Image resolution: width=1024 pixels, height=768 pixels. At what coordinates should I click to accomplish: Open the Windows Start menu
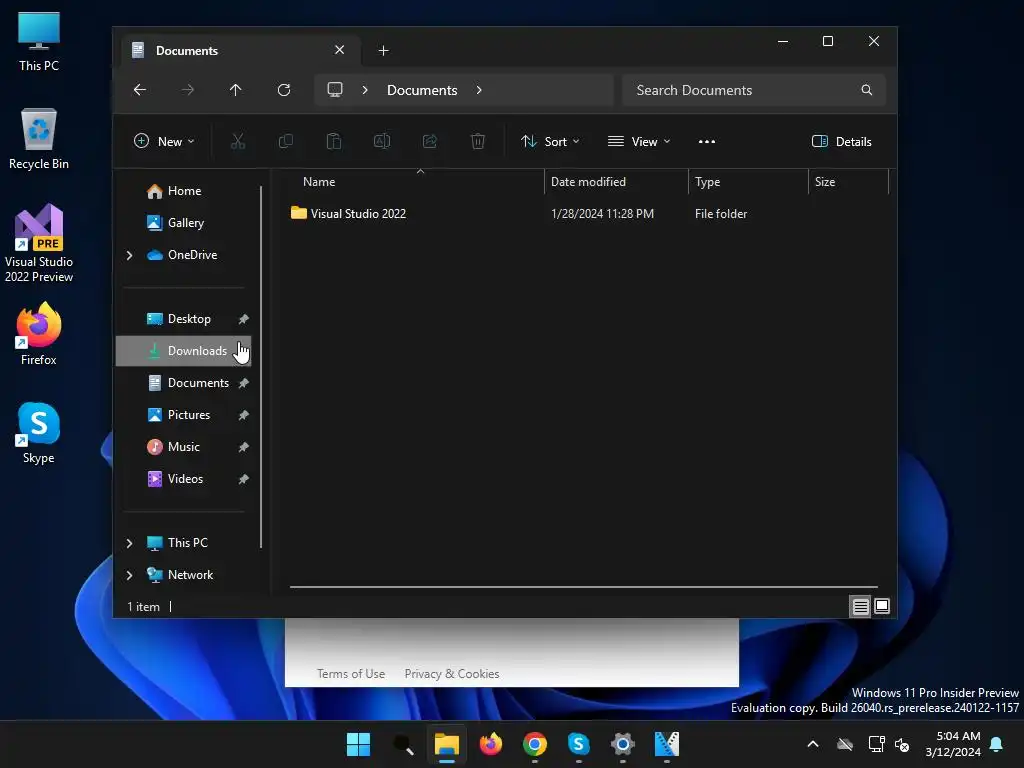pos(359,744)
